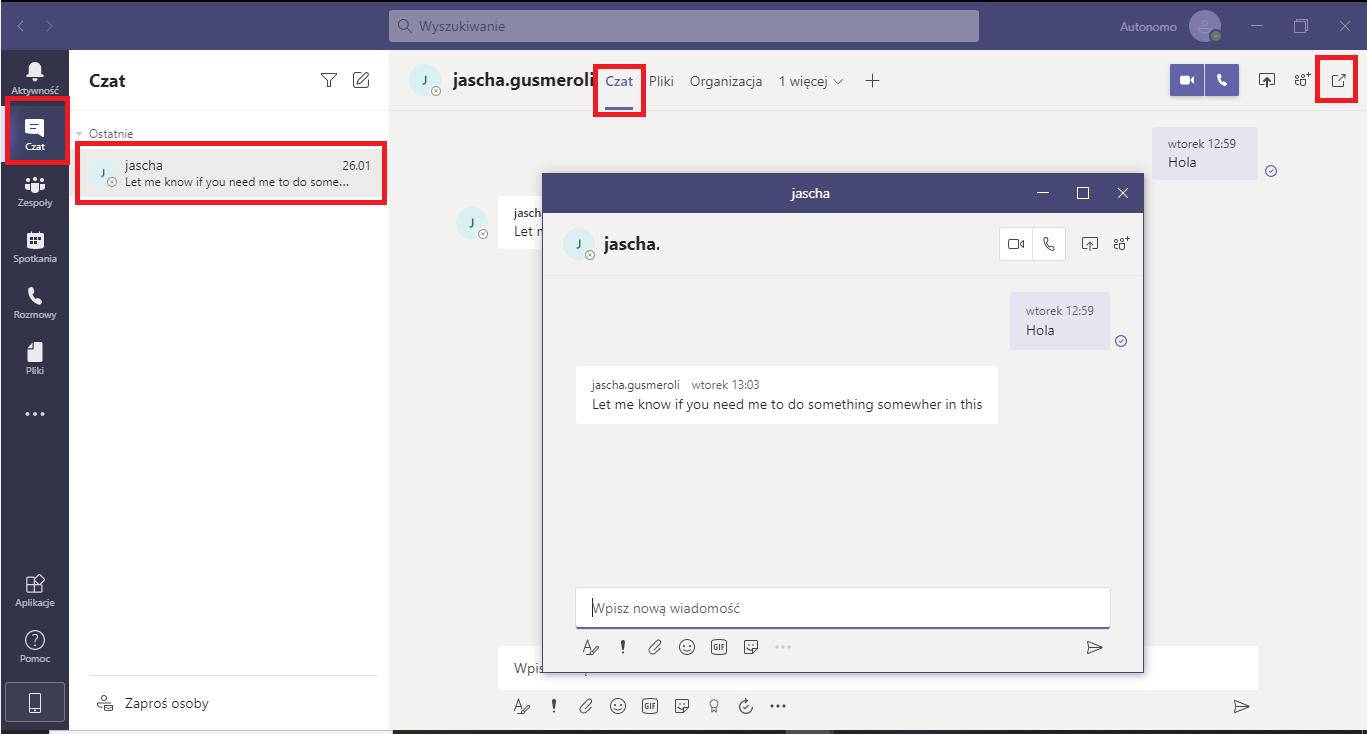Send message from popup window

[1094, 648]
